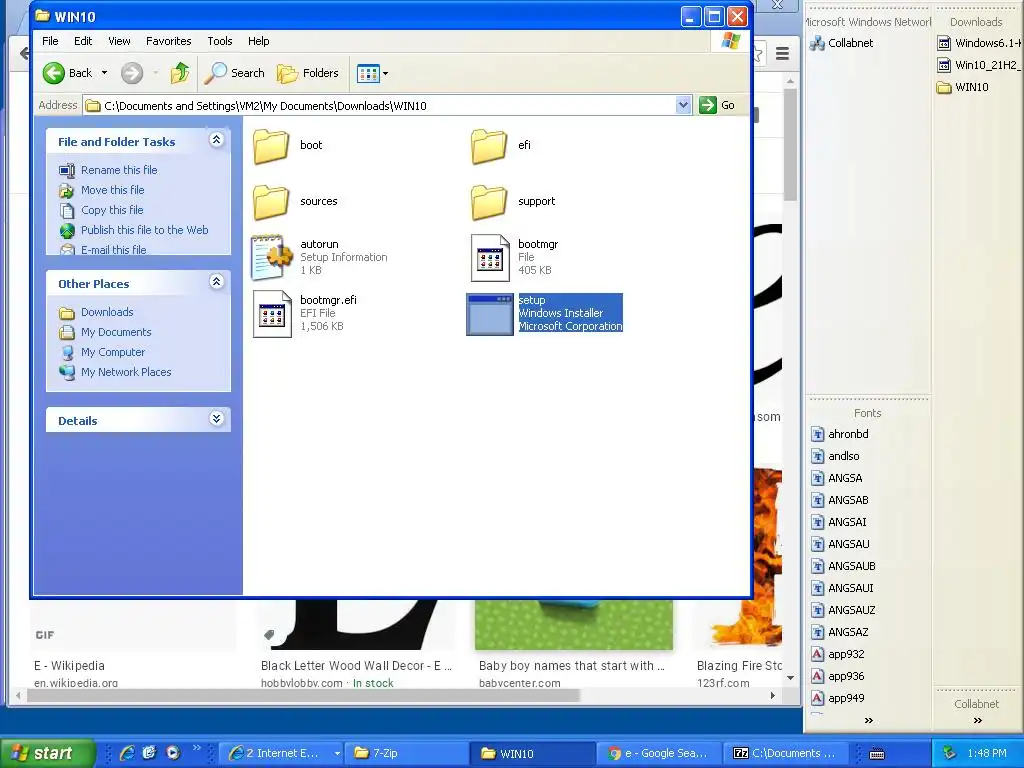Select the bootmgr file icon

490,257
